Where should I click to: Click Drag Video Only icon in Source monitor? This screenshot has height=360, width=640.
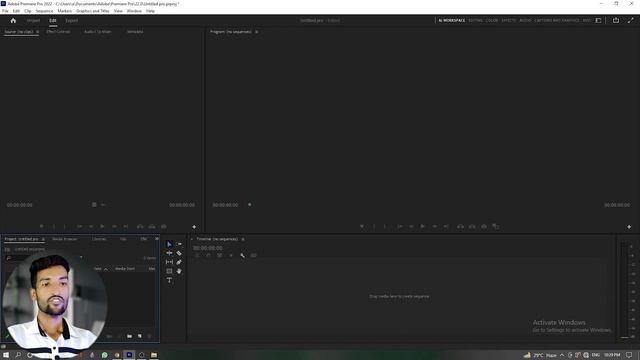(94, 204)
